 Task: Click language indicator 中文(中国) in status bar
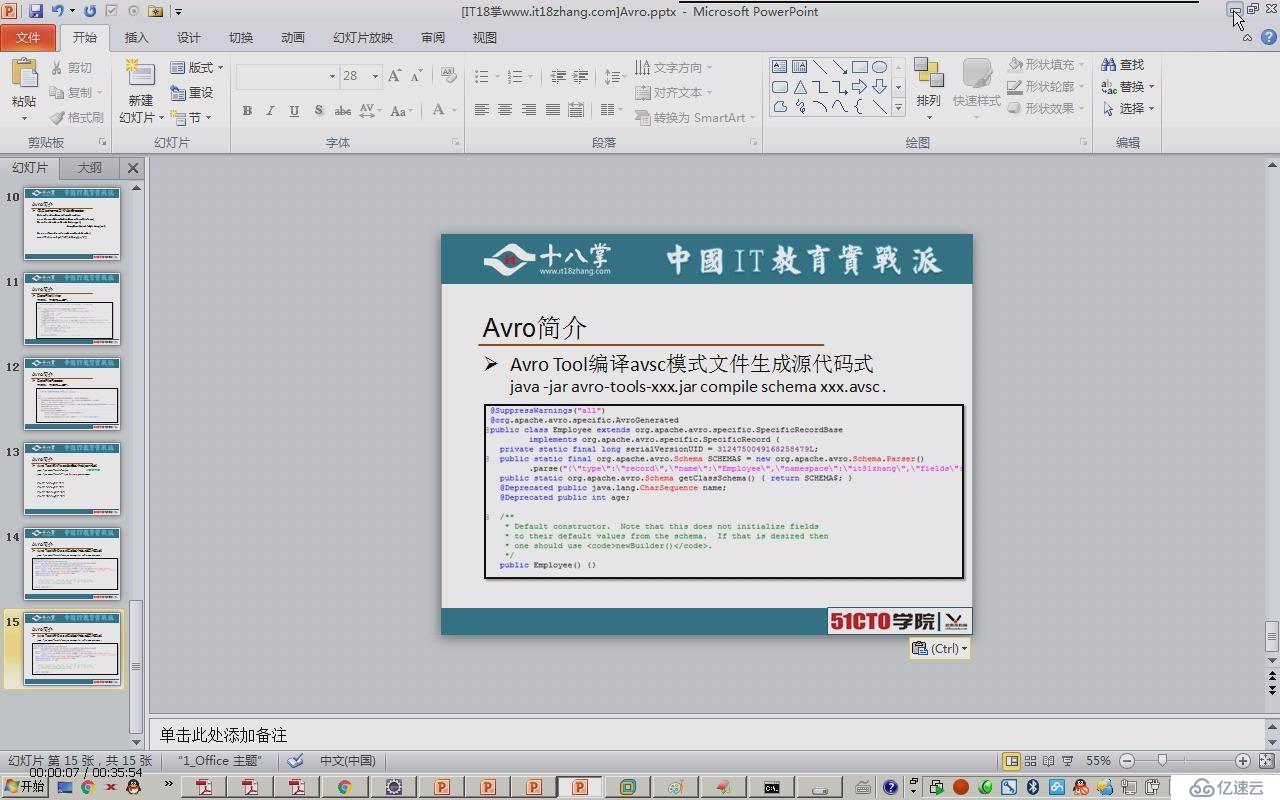(x=347, y=761)
